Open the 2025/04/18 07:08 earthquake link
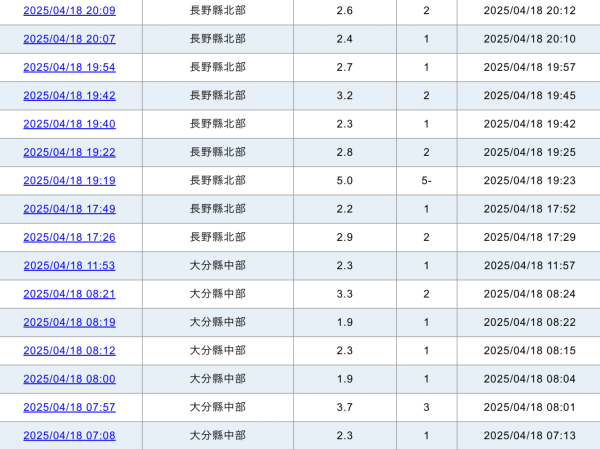Viewport: 600px width, 450px height. (69, 436)
